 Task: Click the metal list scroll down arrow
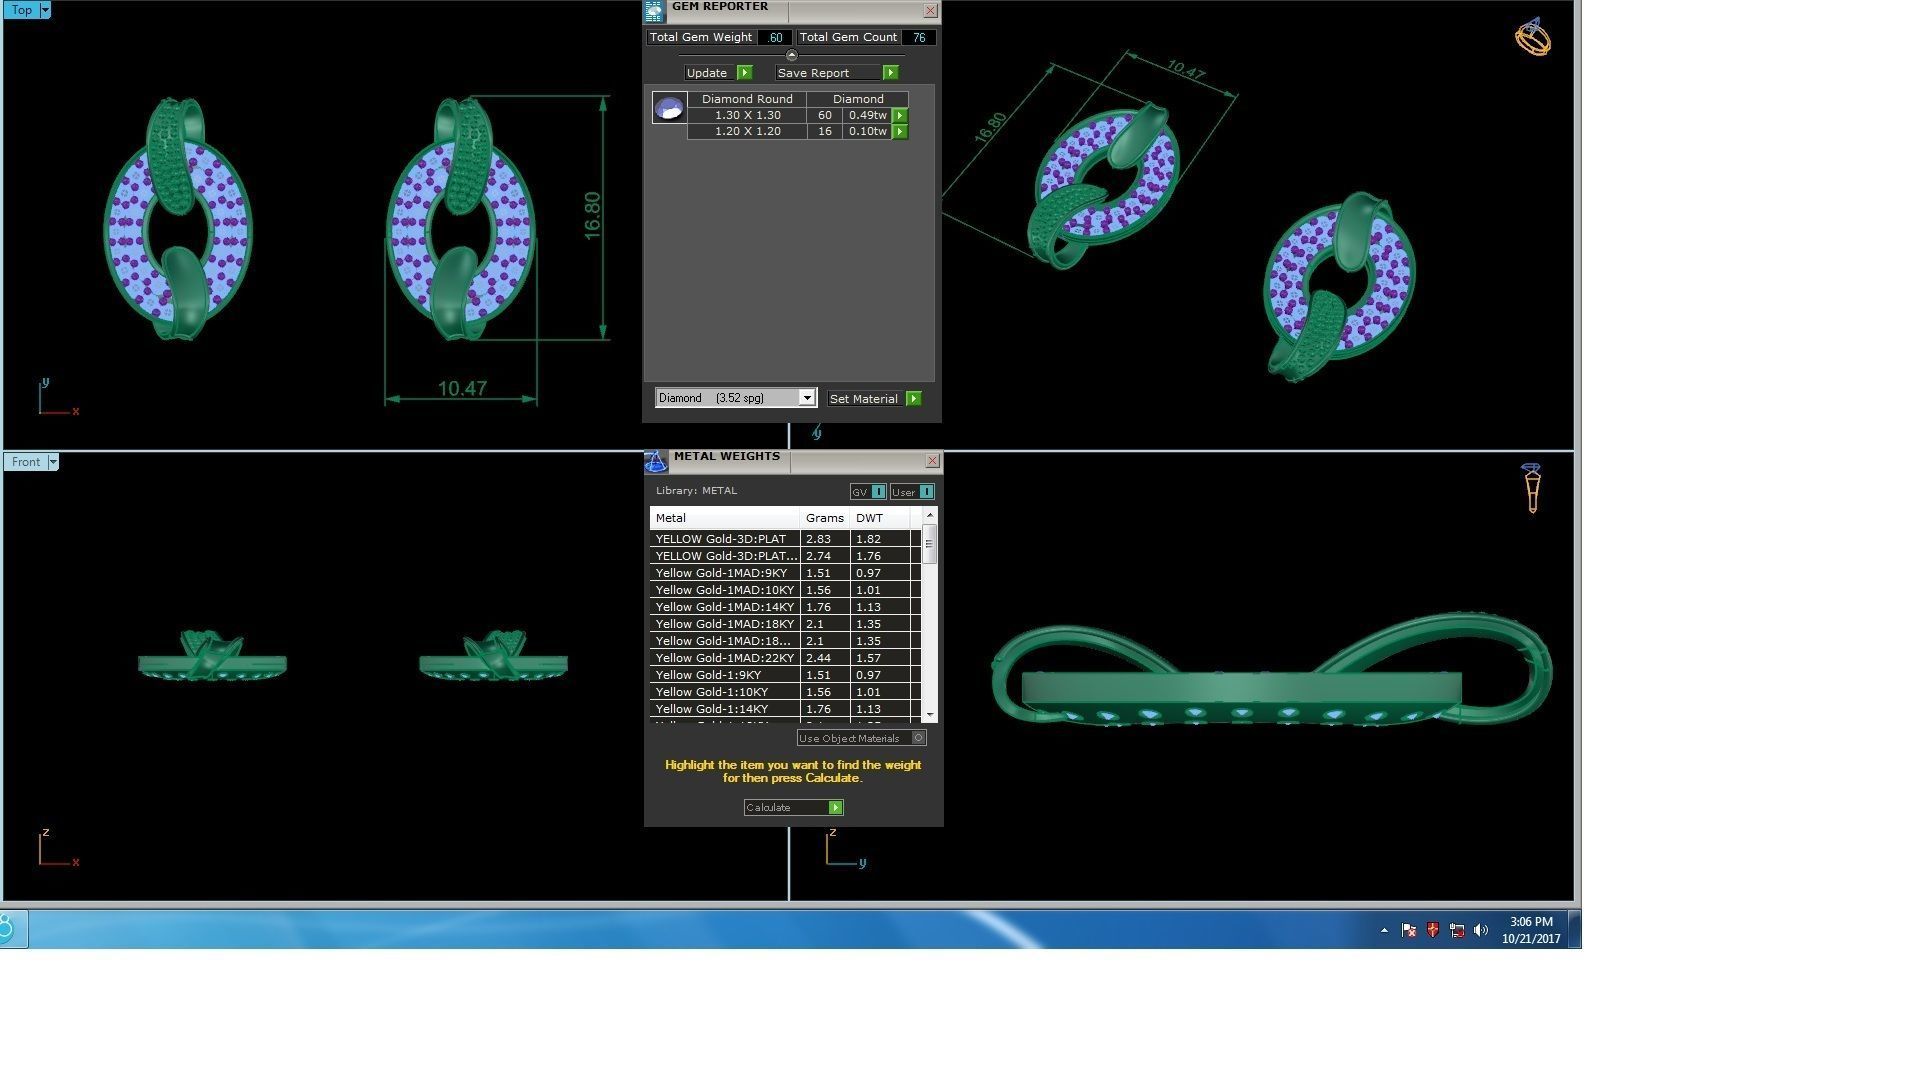pyautogui.click(x=930, y=715)
